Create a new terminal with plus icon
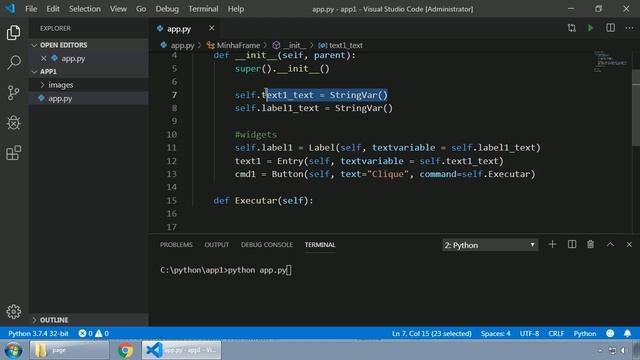The image size is (640, 360). coord(552,244)
